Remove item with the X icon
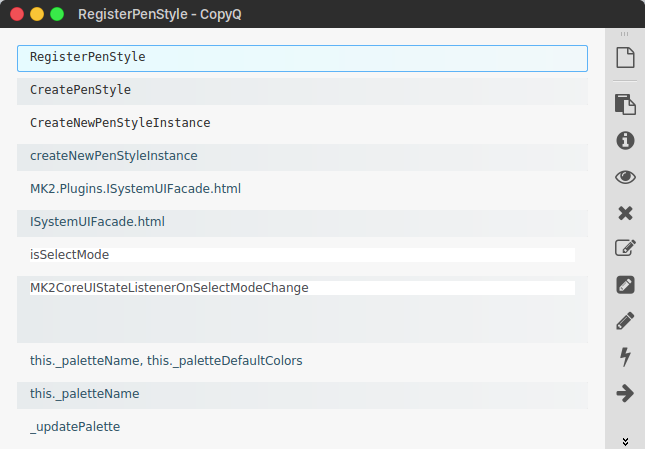Screen dimensions: 645x449 tap(625, 213)
